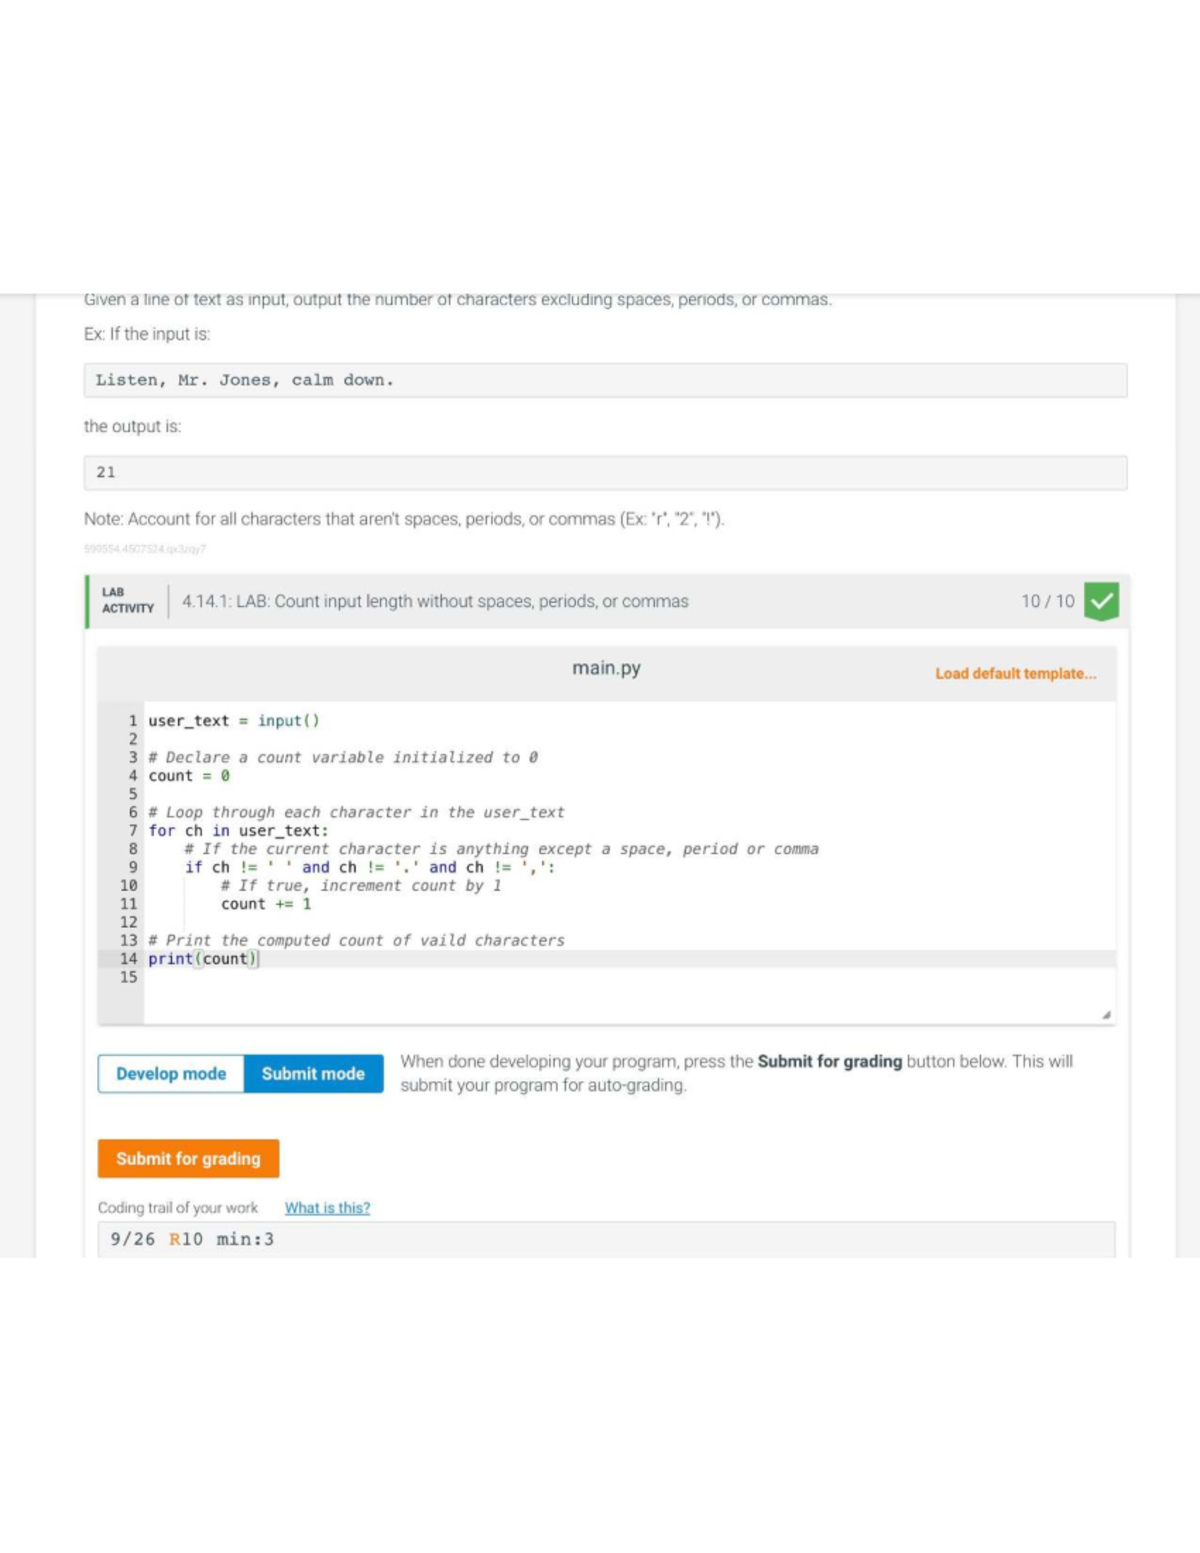This screenshot has height=1553, width=1200.
Task: Click the sample input 'Listen, Mr. Jones, calm down.'
Action: coord(605,380)
